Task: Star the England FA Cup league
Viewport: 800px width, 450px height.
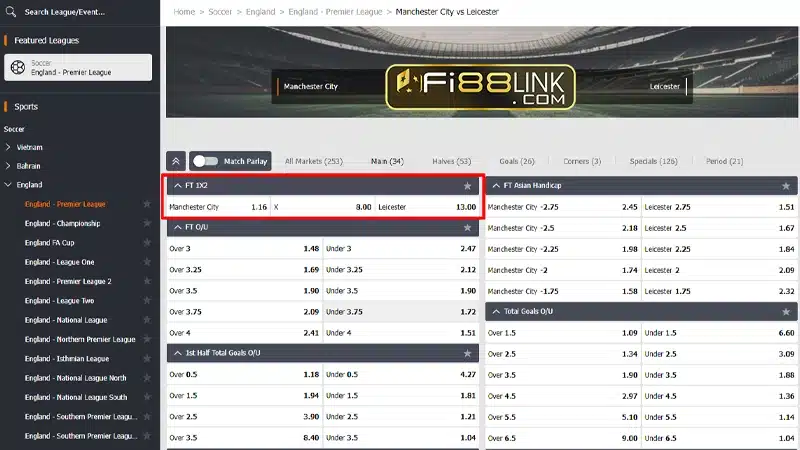Action: [147, 243]
